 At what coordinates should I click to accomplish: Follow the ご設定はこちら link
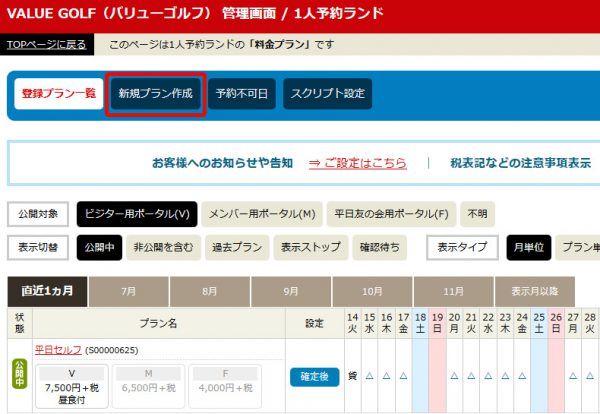pyautogui.click(x=358, y=163)
